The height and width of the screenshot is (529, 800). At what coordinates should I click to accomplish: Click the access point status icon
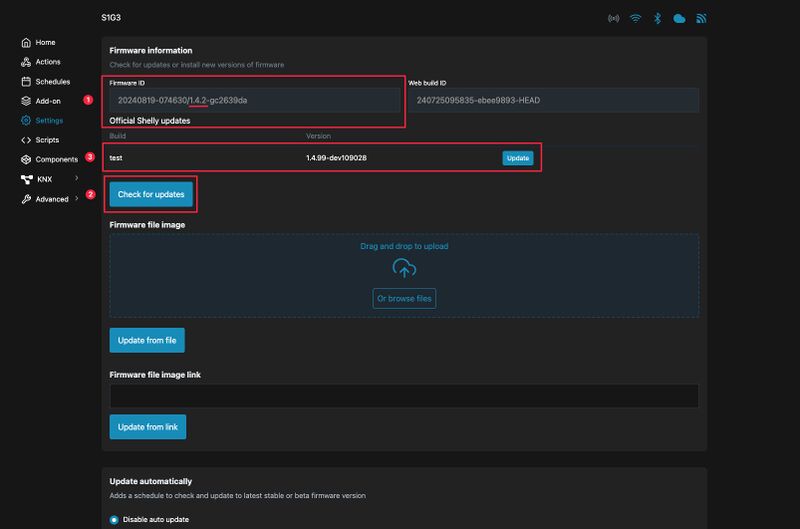click(613, 19)
